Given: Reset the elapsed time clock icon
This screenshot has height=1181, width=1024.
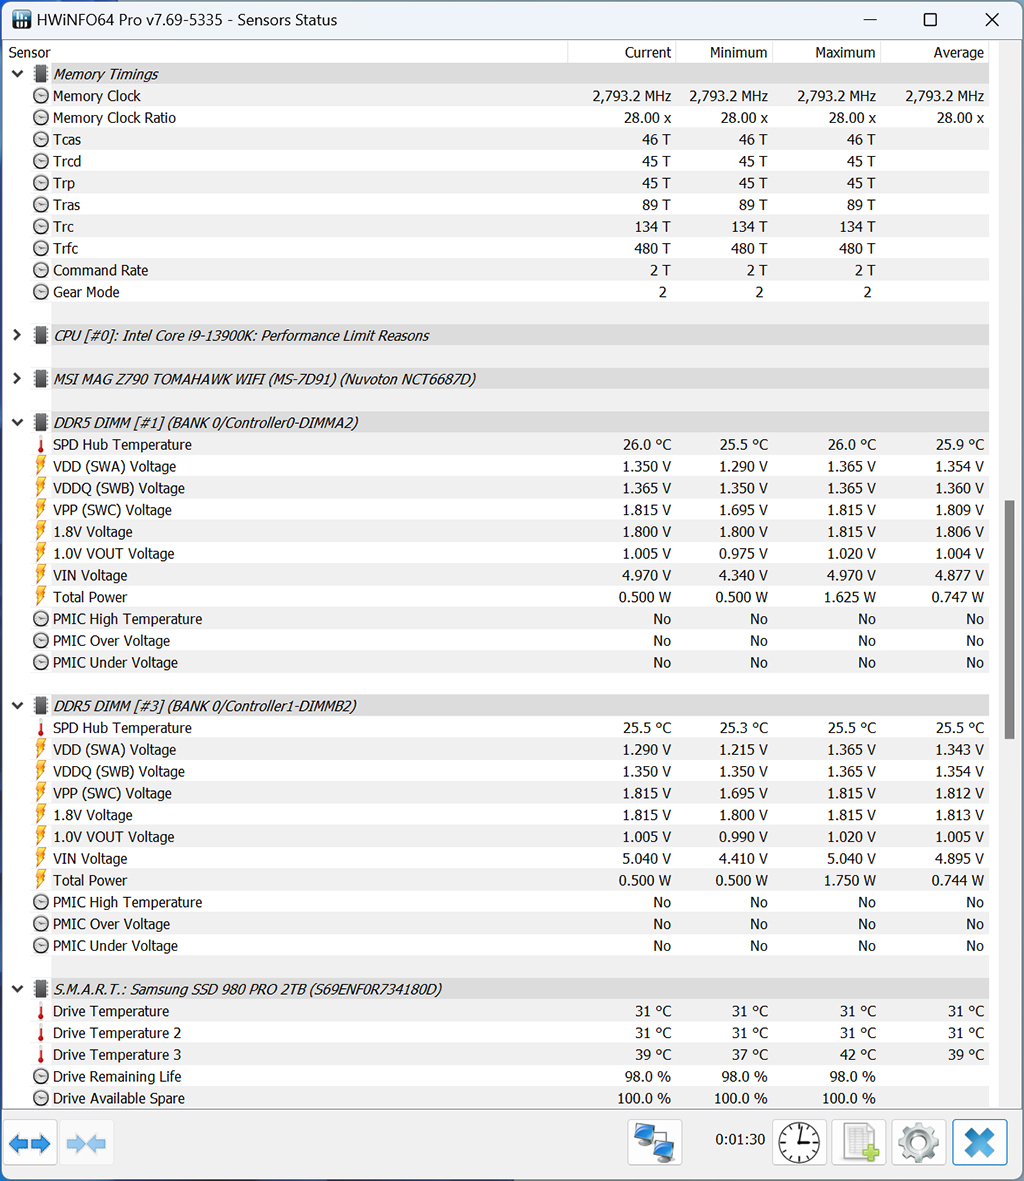Looking at the screenshot, I should (x=798, y=1142).
